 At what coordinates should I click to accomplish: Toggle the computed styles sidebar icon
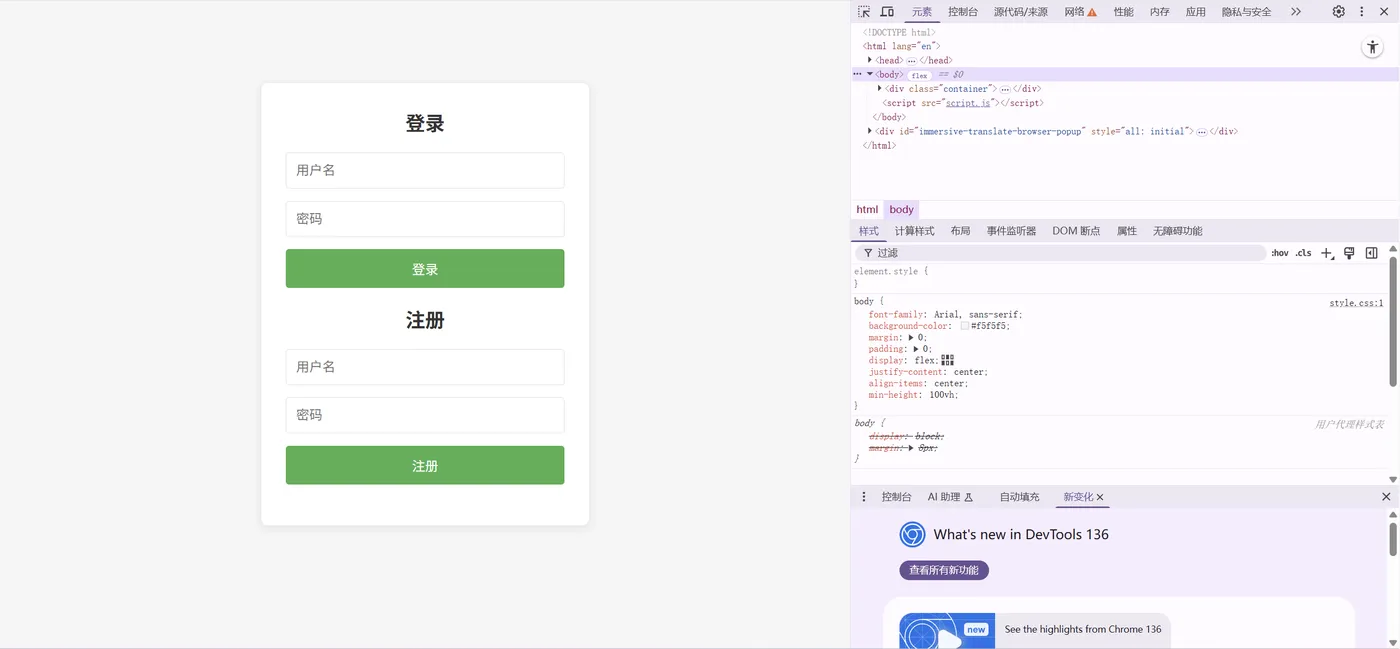click(1371, 253)
